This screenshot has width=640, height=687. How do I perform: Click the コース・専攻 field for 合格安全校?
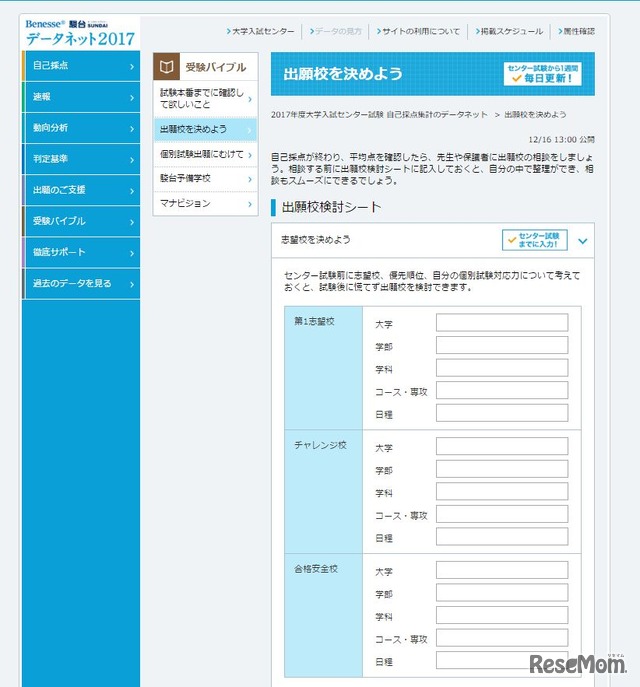pos(502,638)
